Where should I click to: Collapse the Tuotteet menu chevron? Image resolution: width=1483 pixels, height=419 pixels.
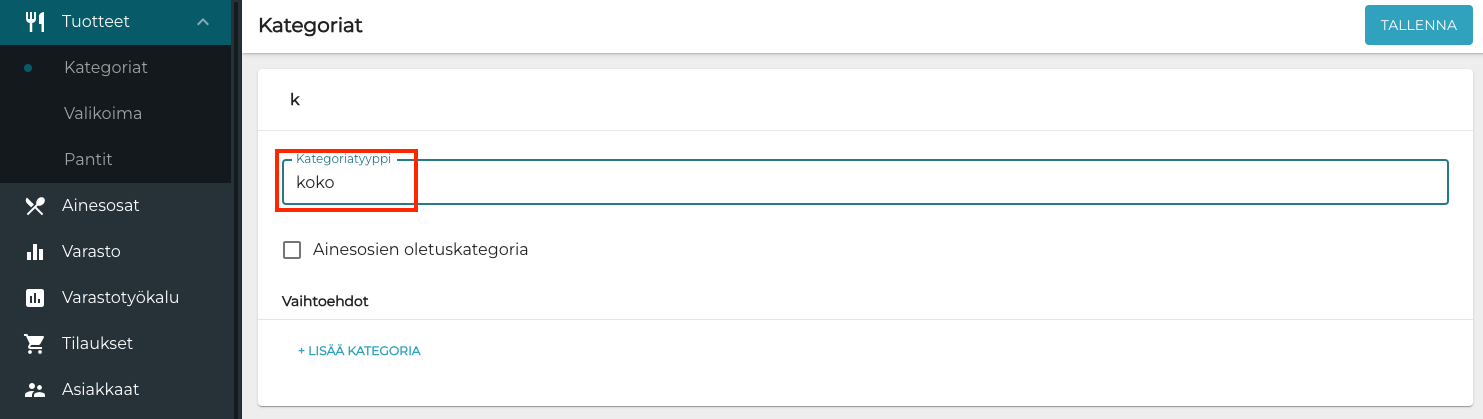point(203,21)
